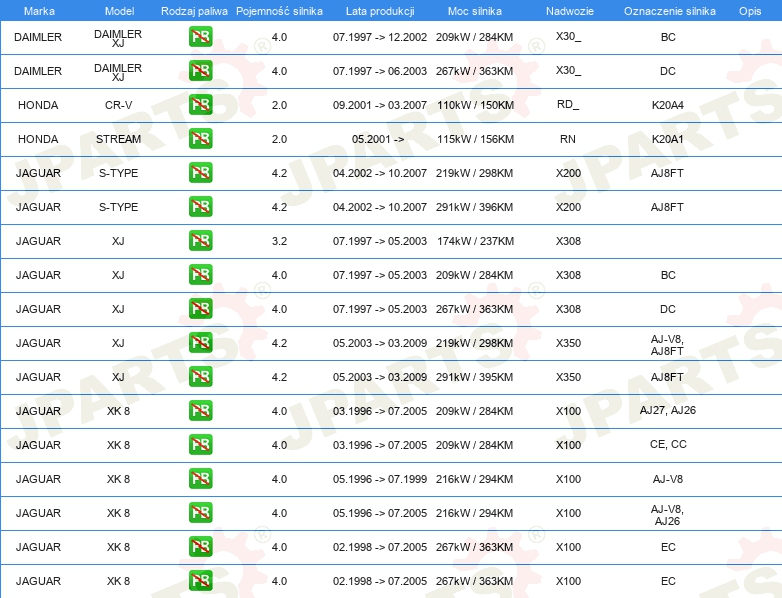Screen dimensions: 782x598
Task: Select the K20A4 engine code cell
Action: (x=668, y=105)
